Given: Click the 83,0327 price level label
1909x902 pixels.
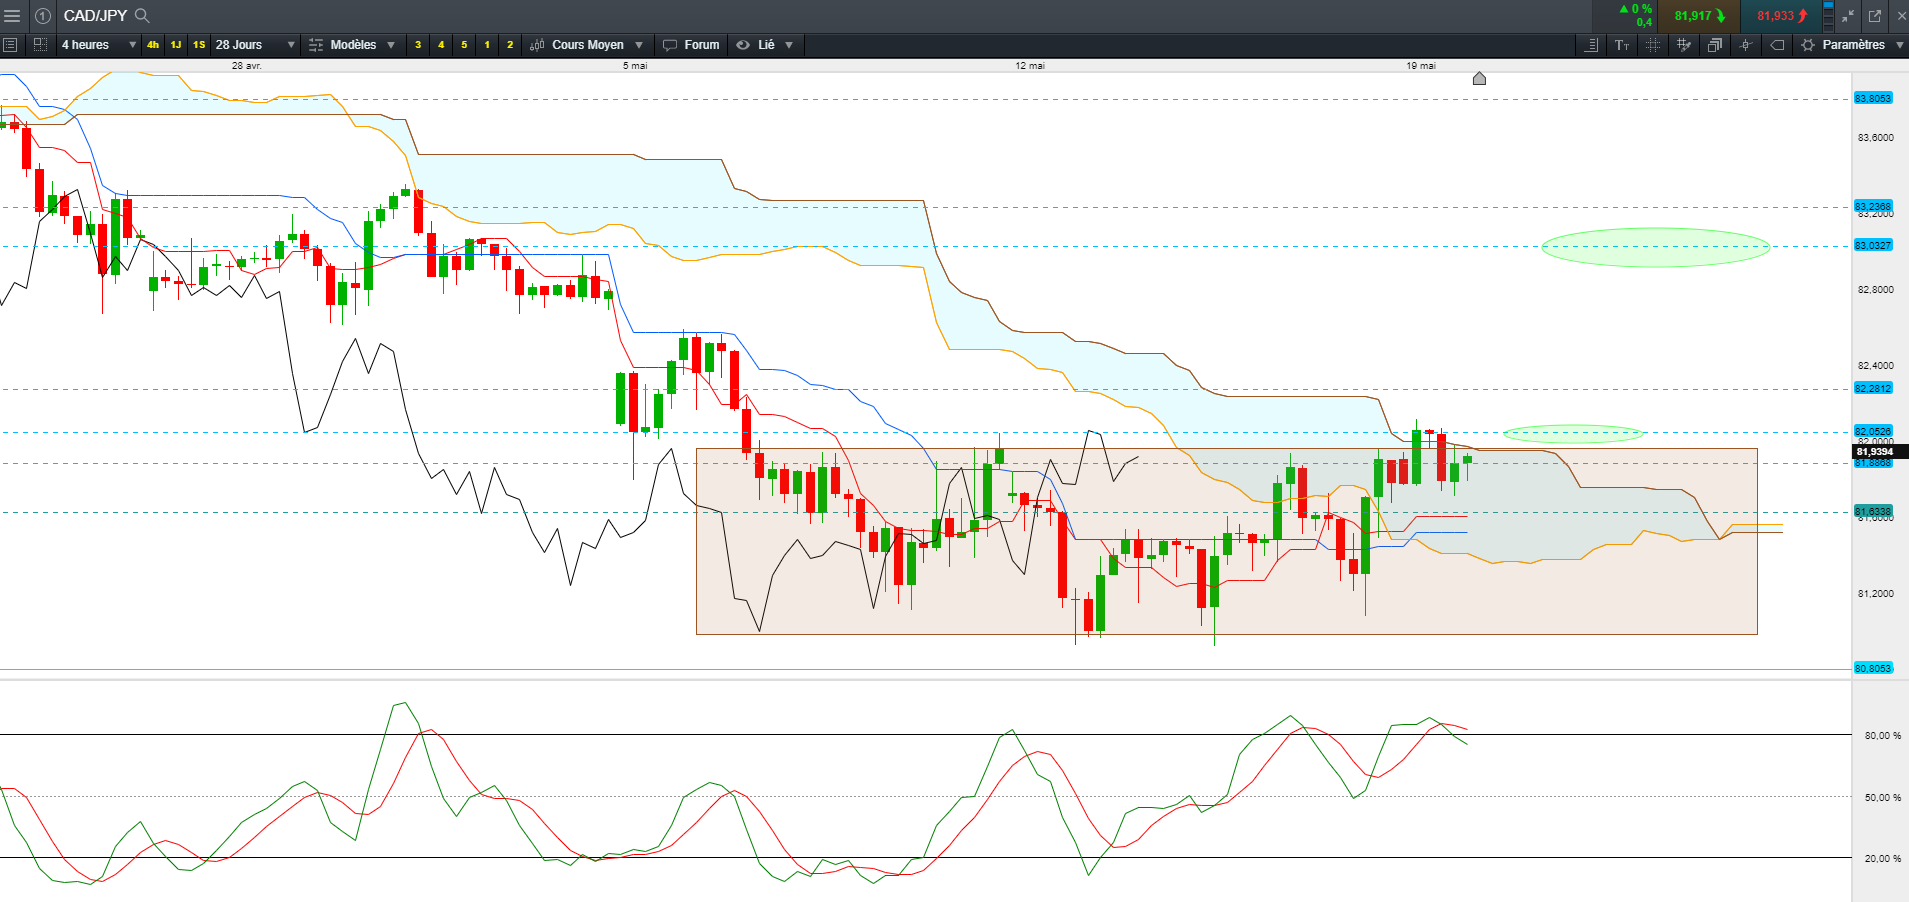Looking at the screenshot, I should click(x=1873, y=245).
